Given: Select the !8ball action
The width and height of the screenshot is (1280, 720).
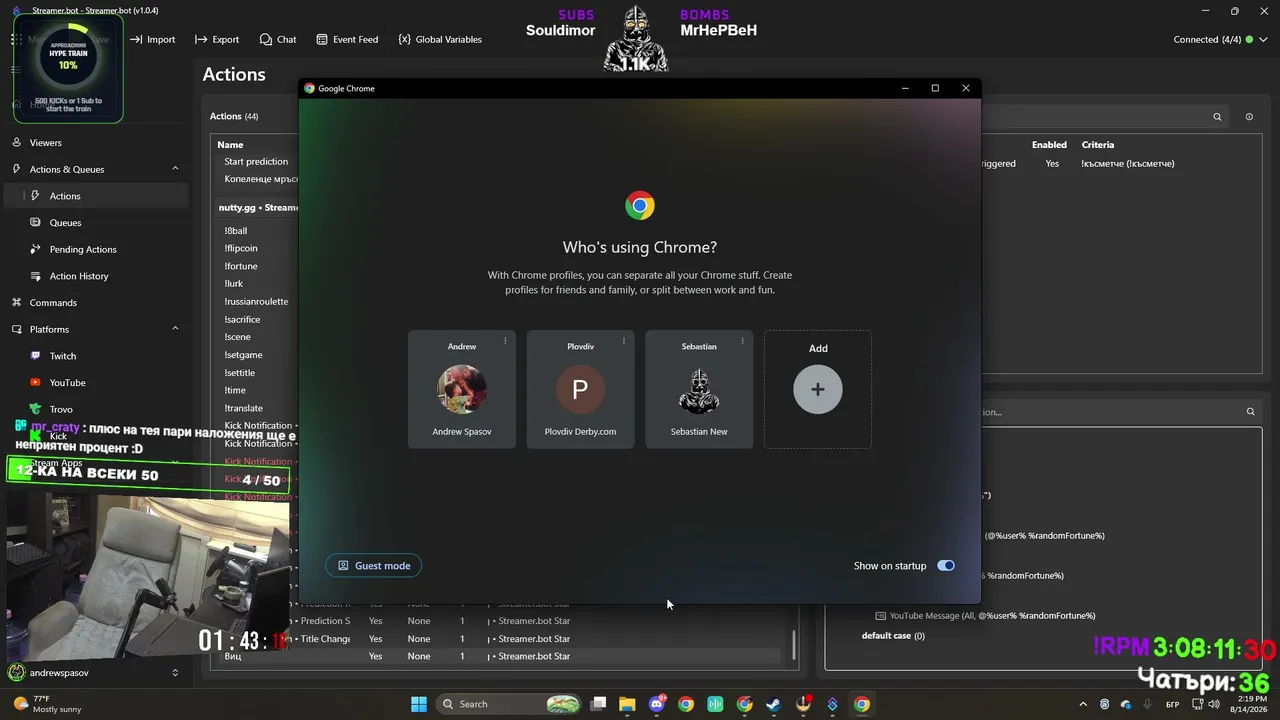Looking at the screenshot, I should click(x=236, y=231).
